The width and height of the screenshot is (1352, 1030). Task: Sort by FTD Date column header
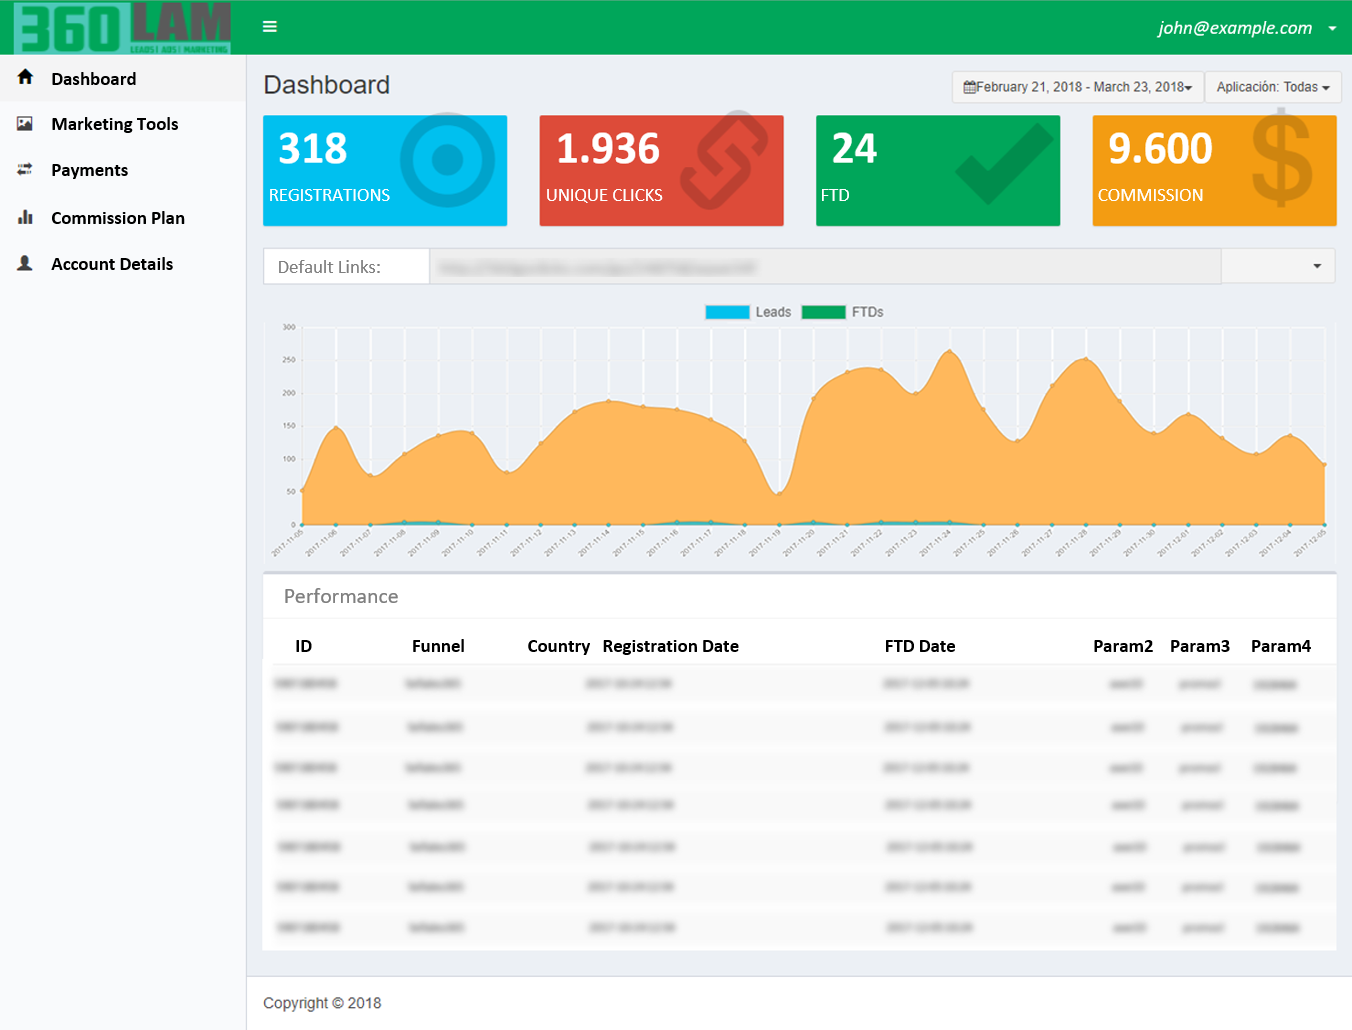920,646
